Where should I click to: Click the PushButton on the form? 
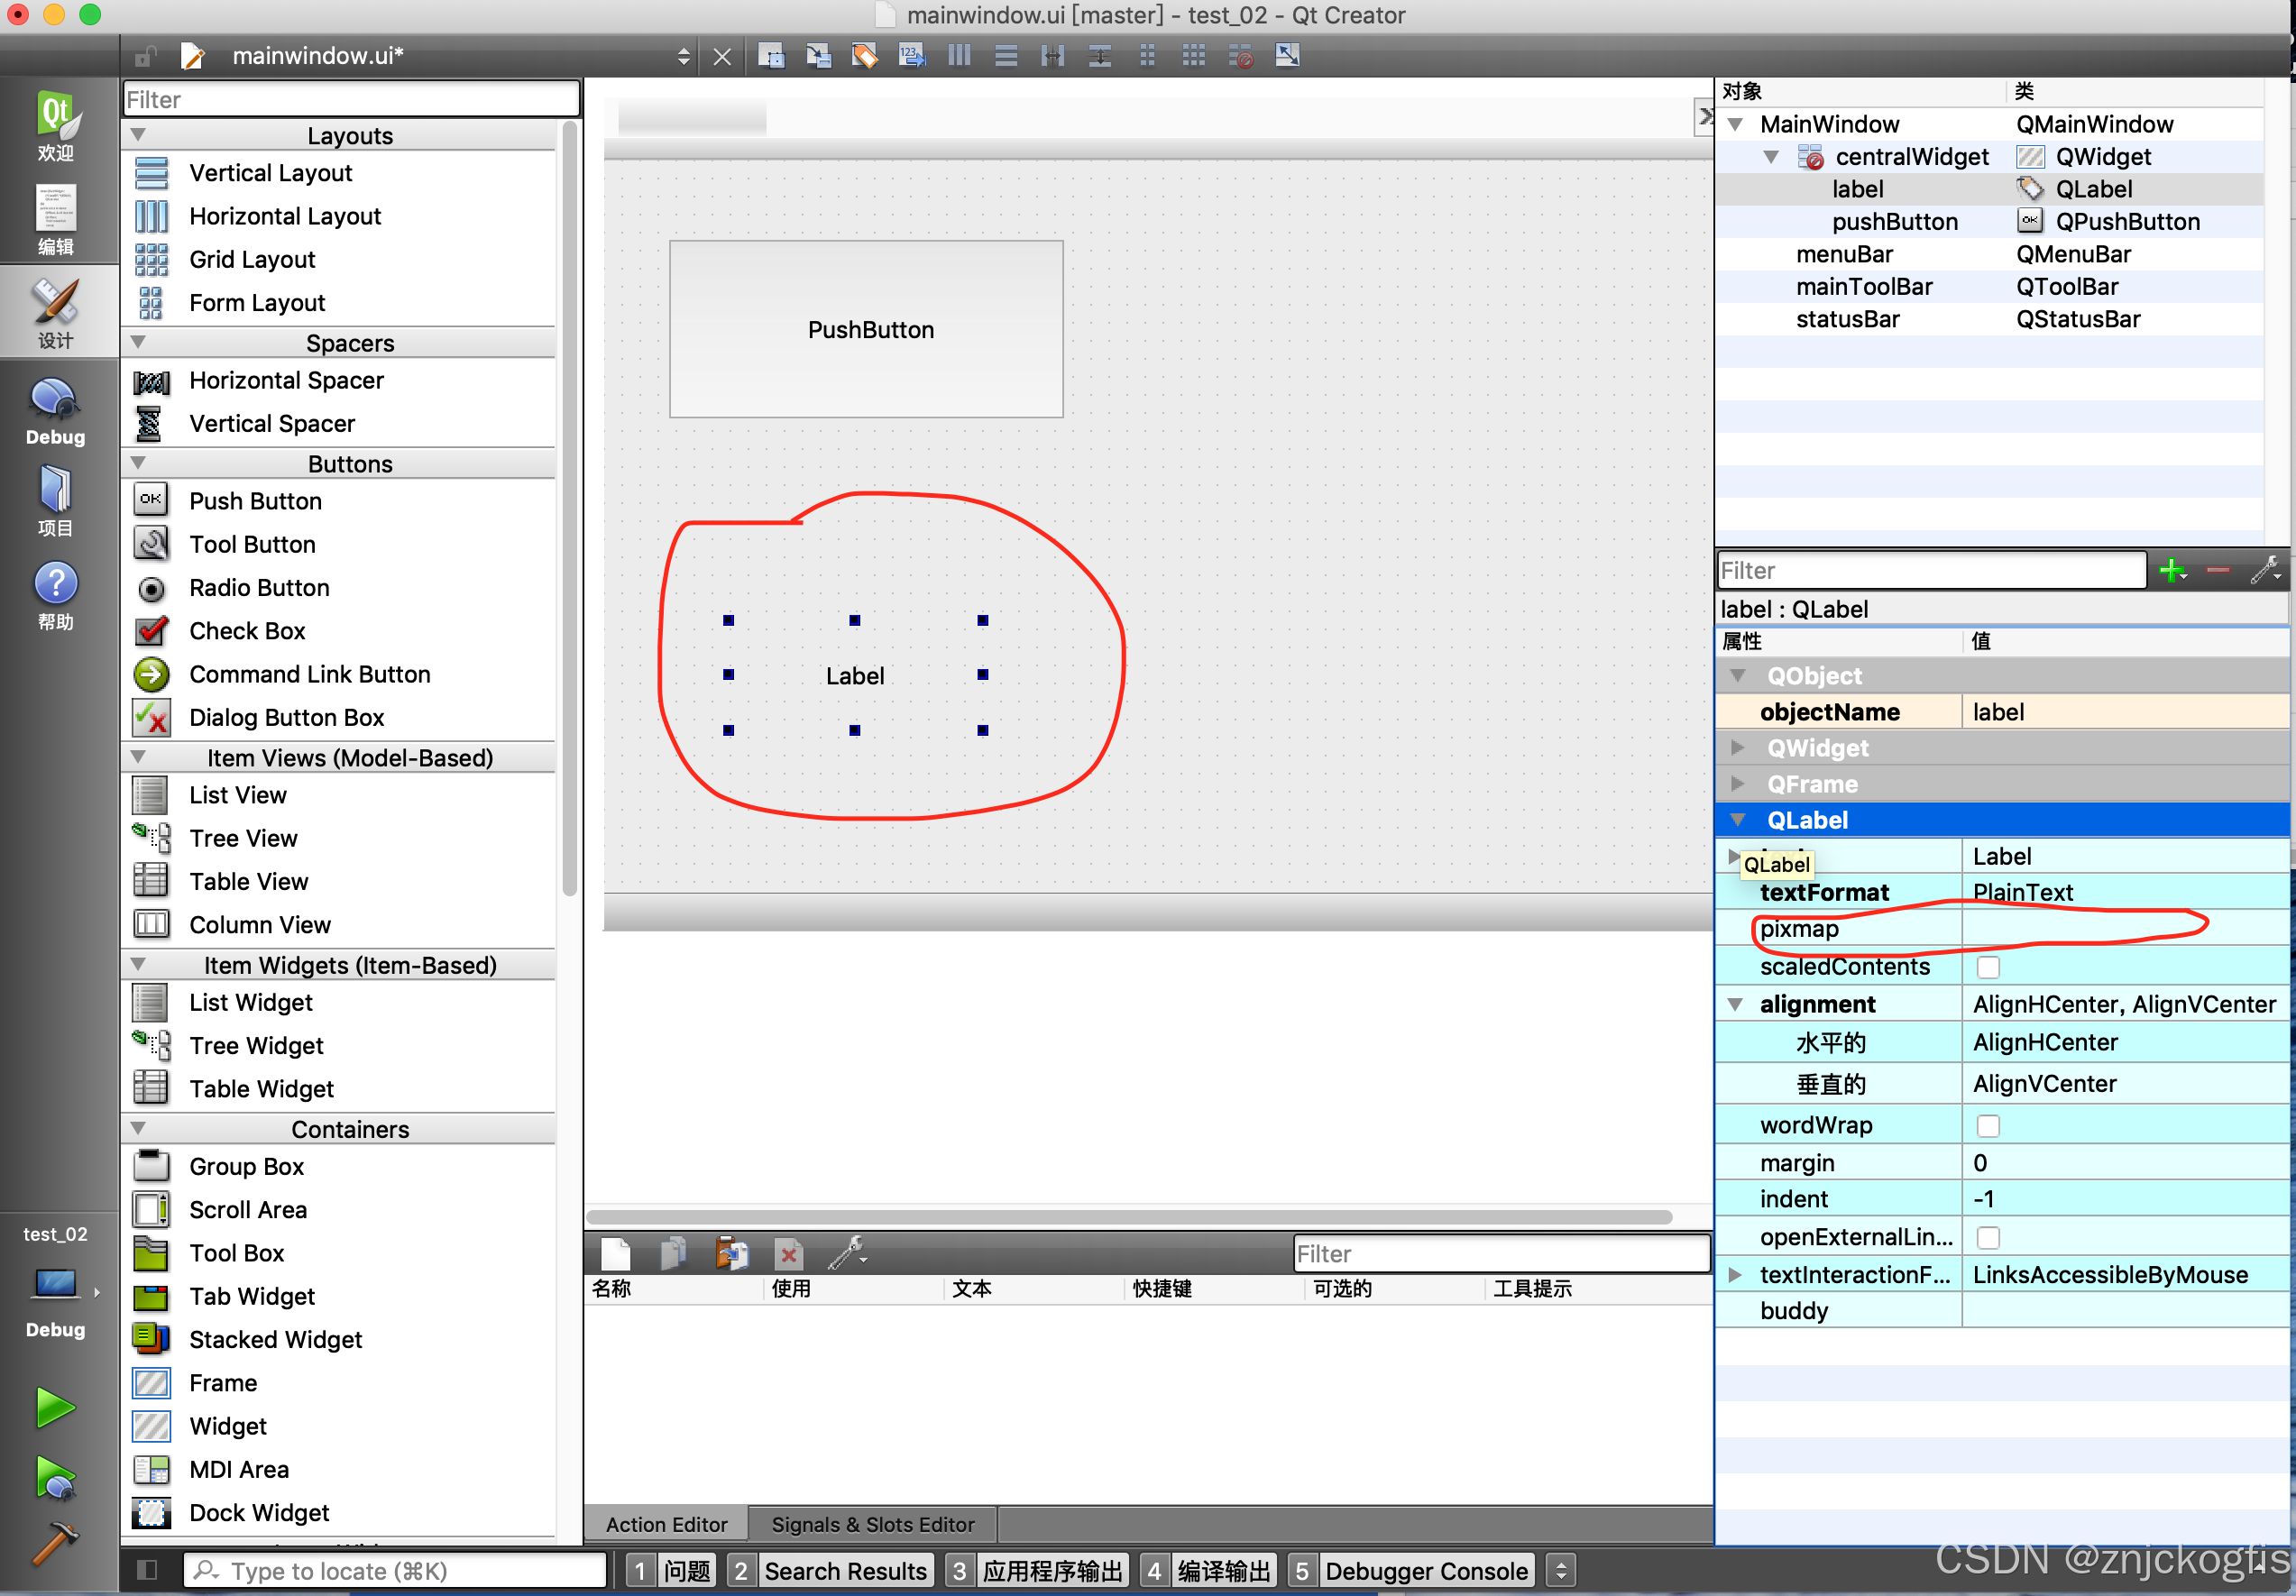(x=866, y=329)
